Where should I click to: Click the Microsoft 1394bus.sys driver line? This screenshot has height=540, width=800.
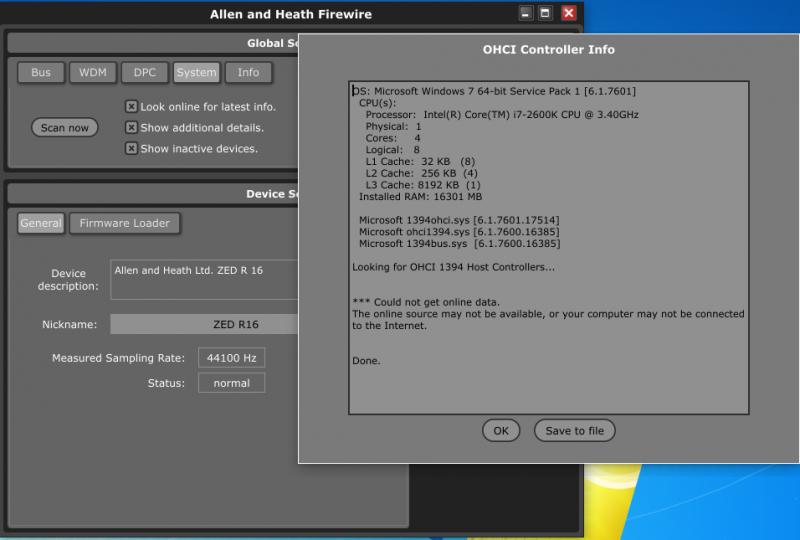(x=459, y=244)
